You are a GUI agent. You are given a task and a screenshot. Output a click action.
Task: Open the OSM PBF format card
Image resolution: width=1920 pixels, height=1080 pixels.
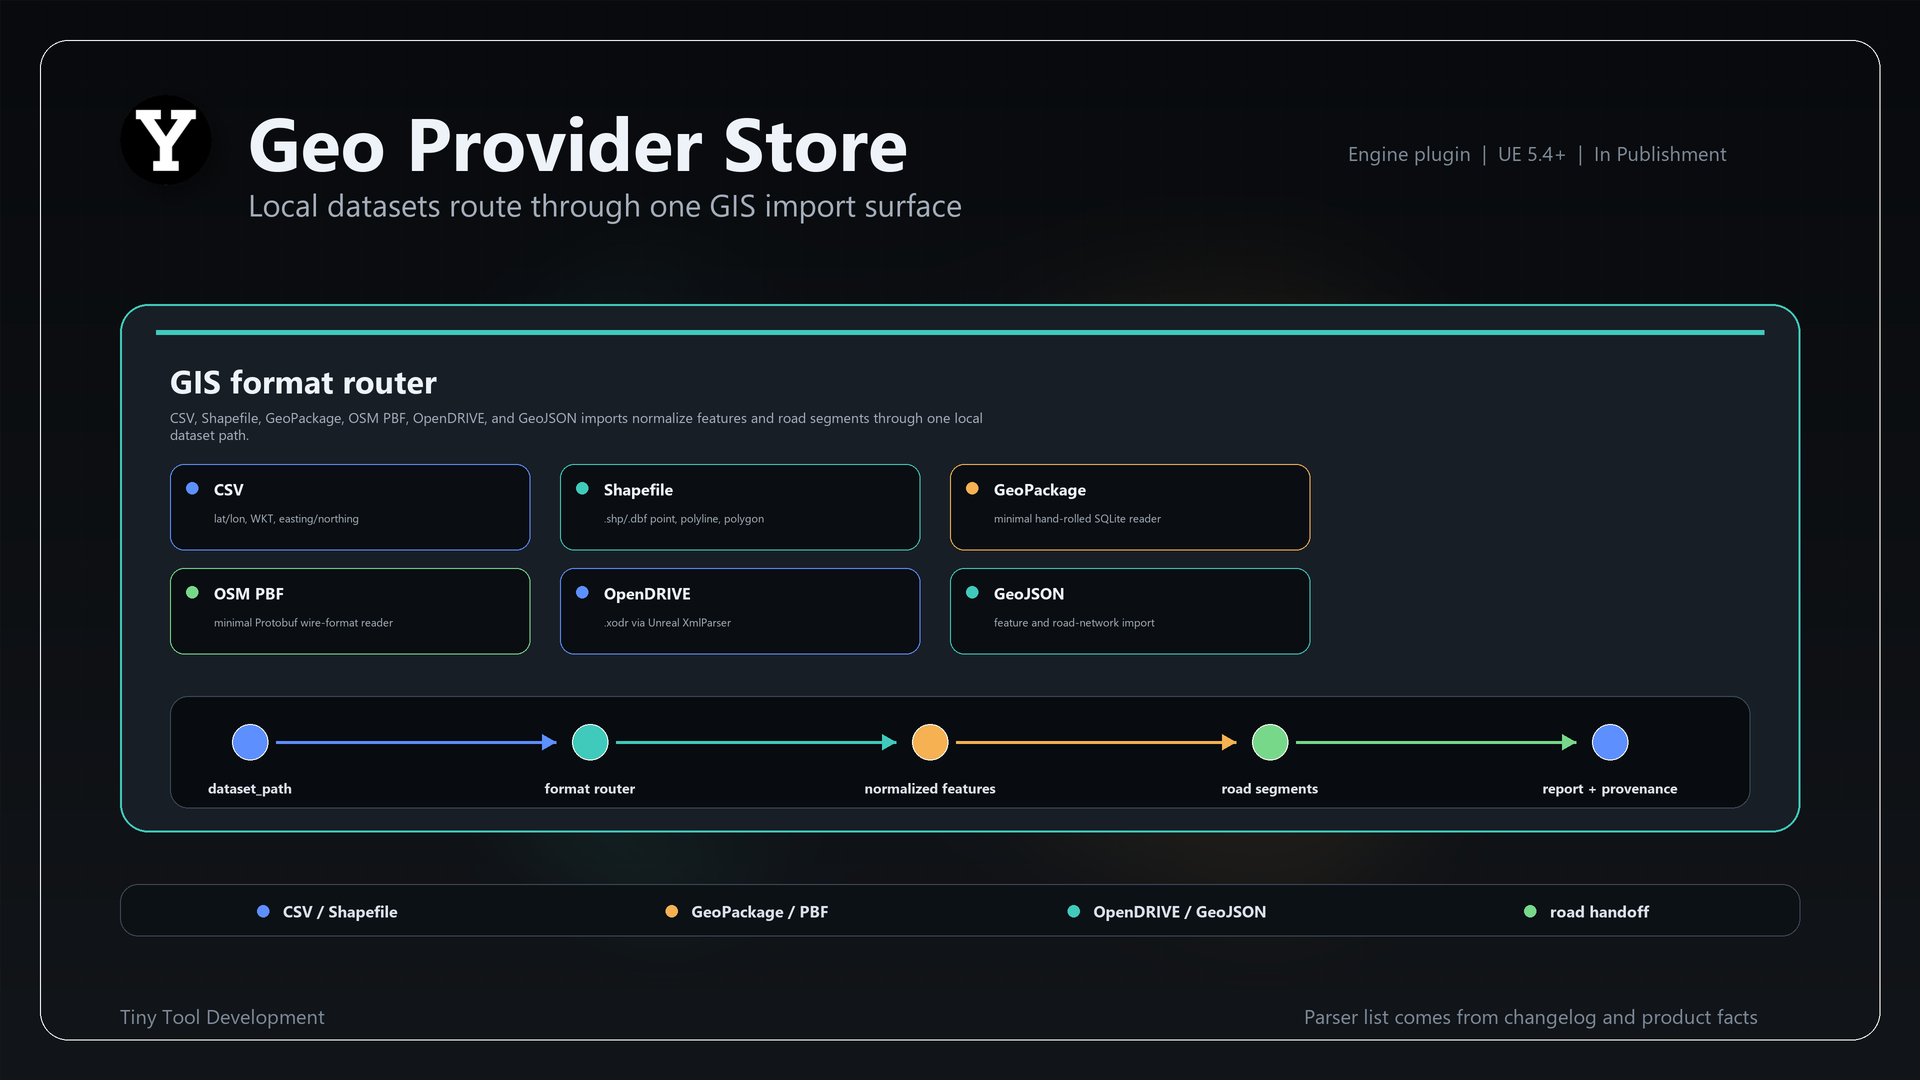(350, 611)
